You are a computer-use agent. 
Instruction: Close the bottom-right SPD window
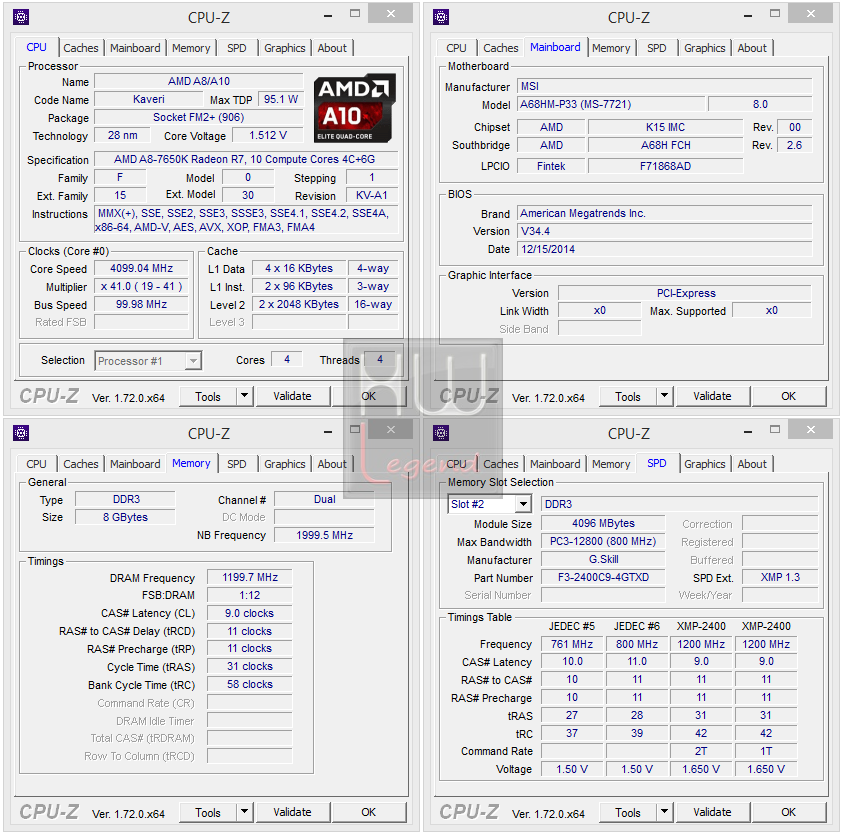810,430
